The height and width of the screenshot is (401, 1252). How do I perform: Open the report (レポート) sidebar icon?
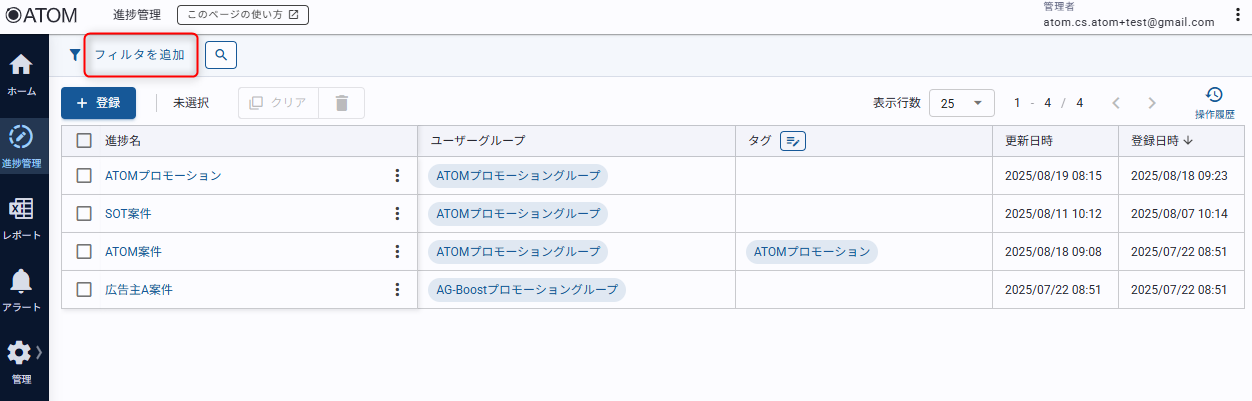pos(21,210)
